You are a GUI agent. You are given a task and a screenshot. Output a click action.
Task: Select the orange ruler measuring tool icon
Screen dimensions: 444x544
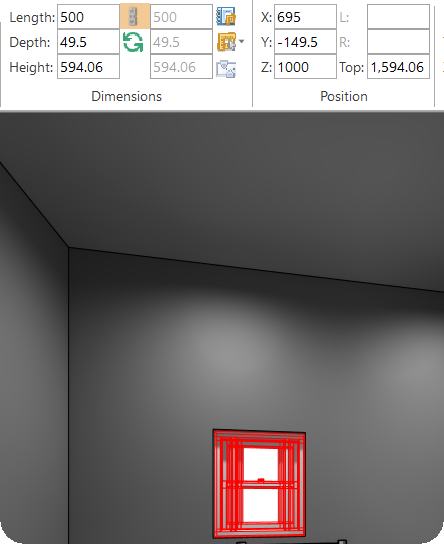click(227, 42)
